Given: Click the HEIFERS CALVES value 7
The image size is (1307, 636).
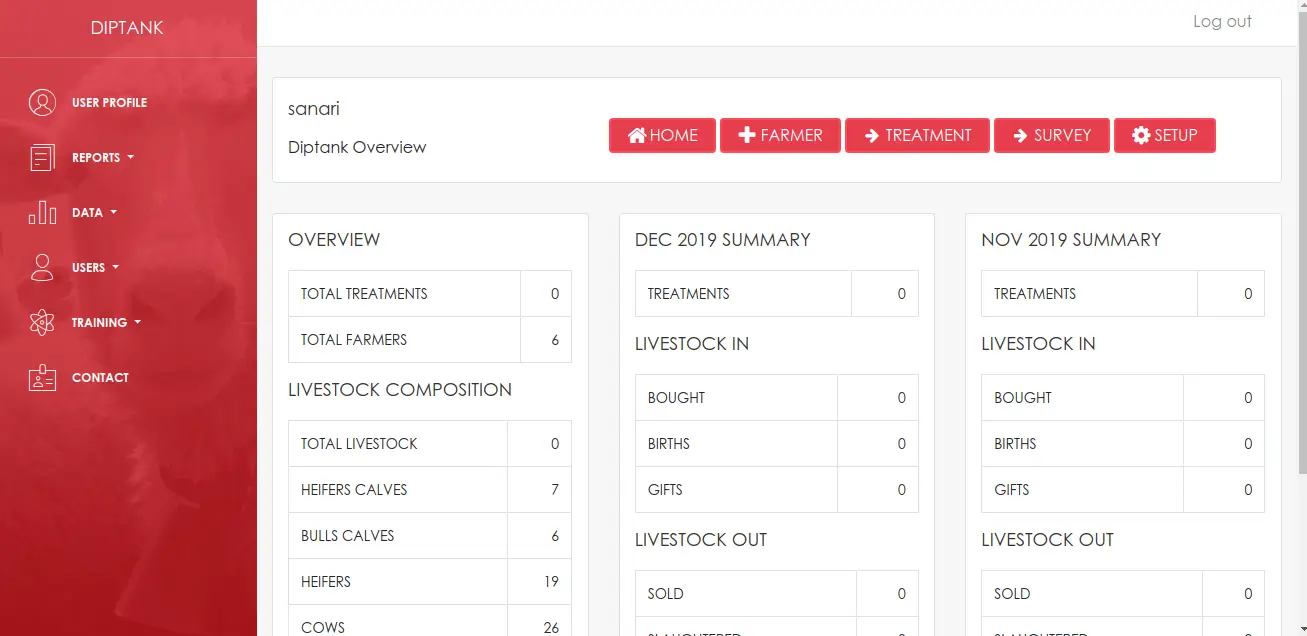Looking at the screenshot, I should point(555,490).
